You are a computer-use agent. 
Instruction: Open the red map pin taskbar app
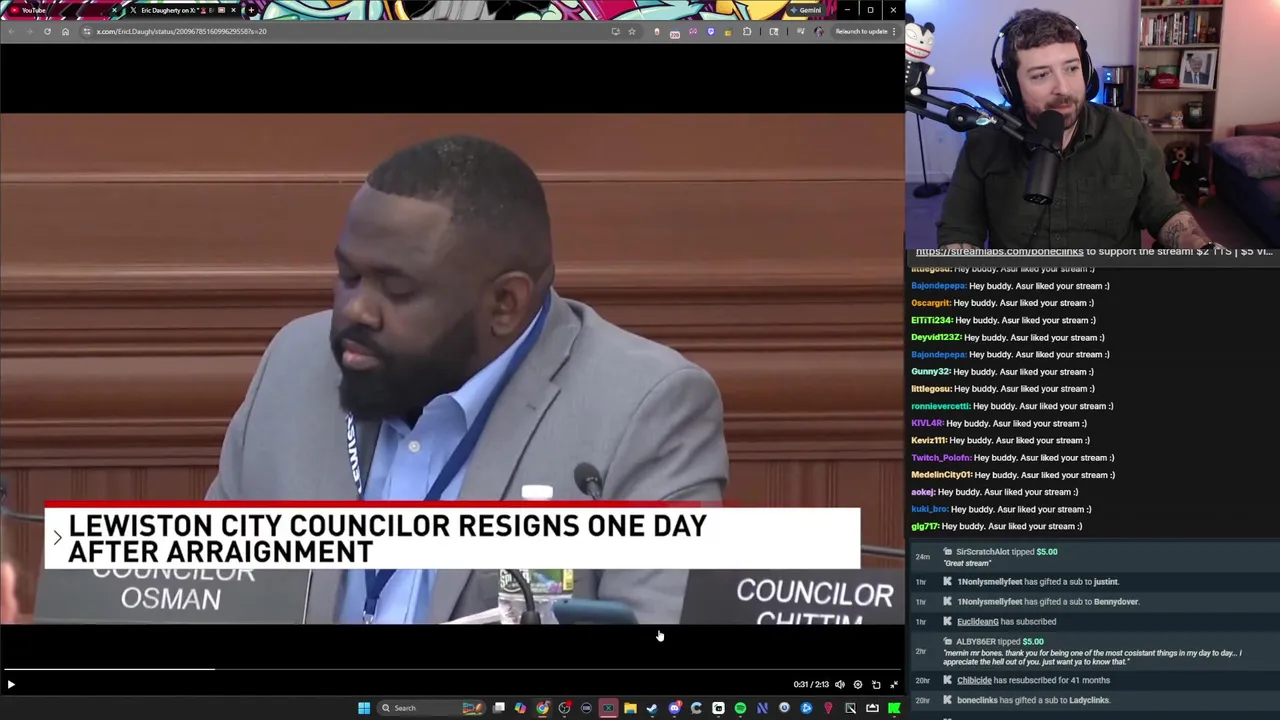[x=828, y=708]
